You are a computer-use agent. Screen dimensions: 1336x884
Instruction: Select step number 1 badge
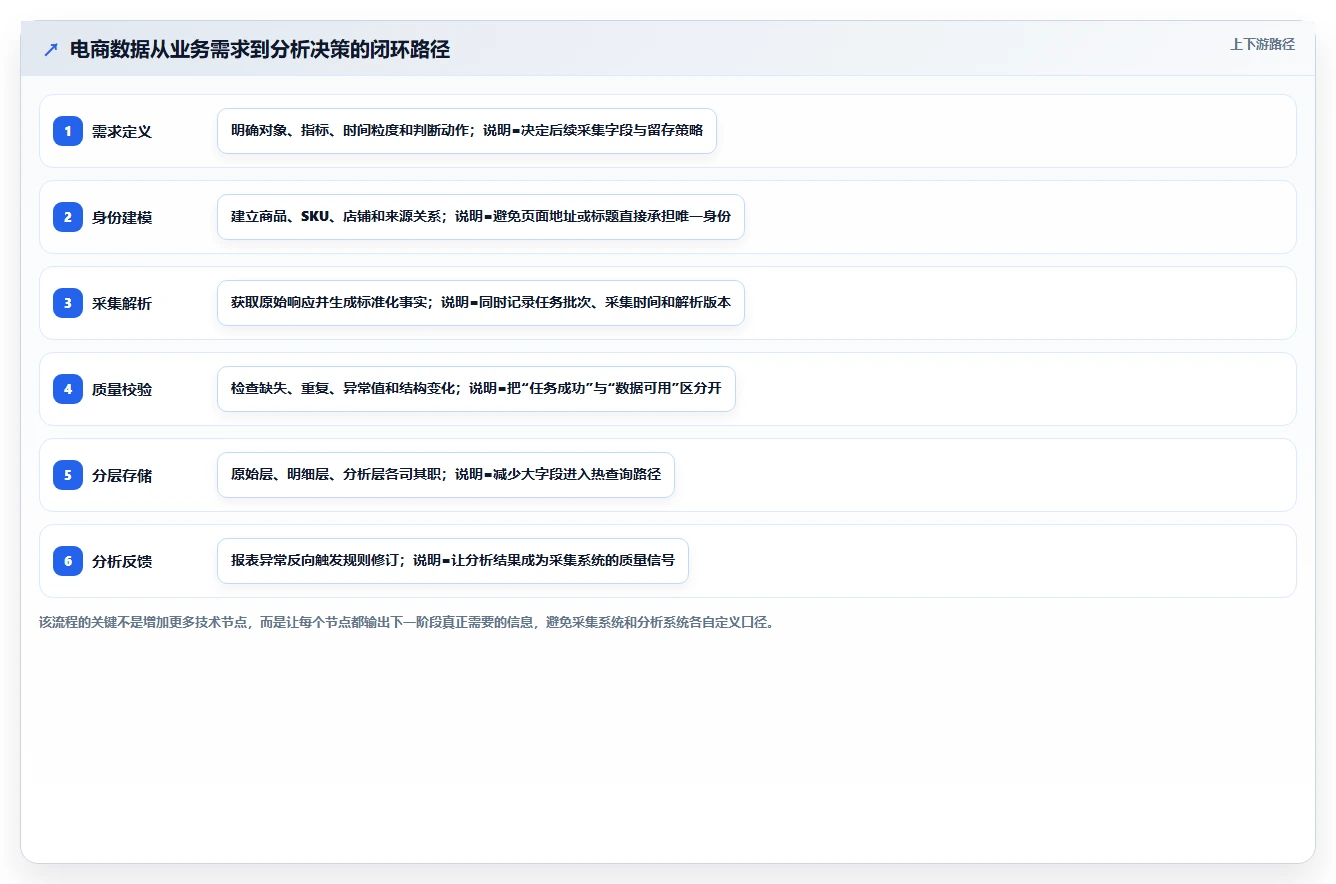(x=68, y=131)
